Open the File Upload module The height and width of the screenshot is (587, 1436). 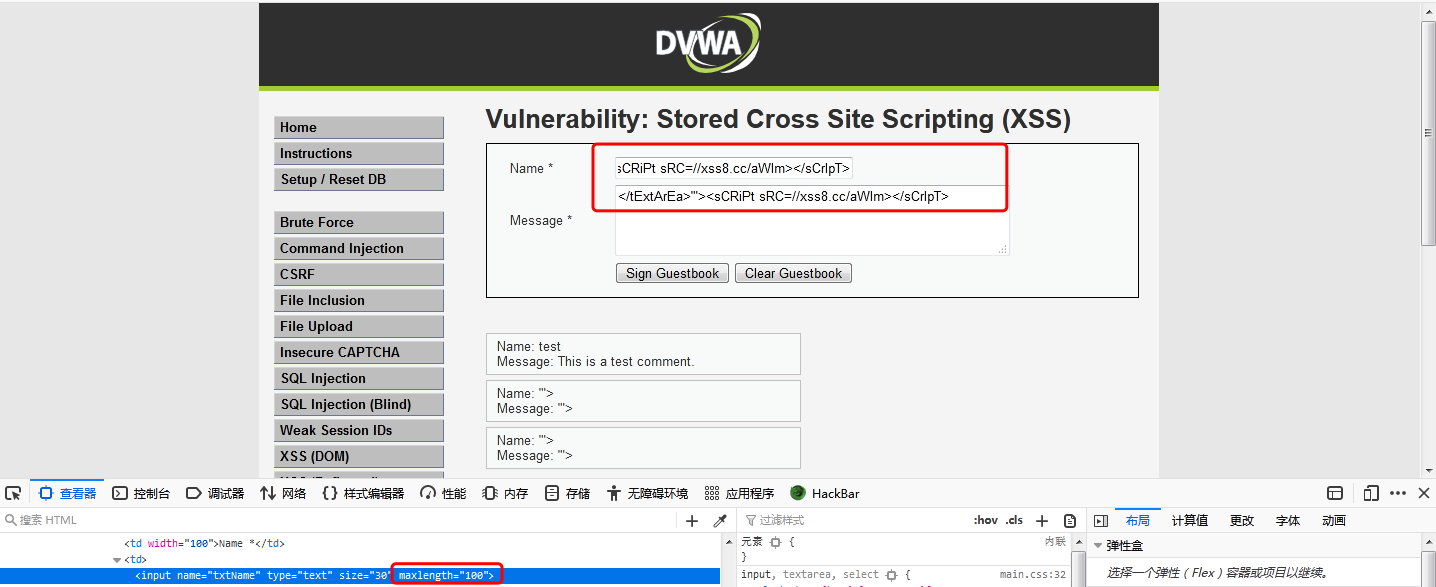pos(359,327)
